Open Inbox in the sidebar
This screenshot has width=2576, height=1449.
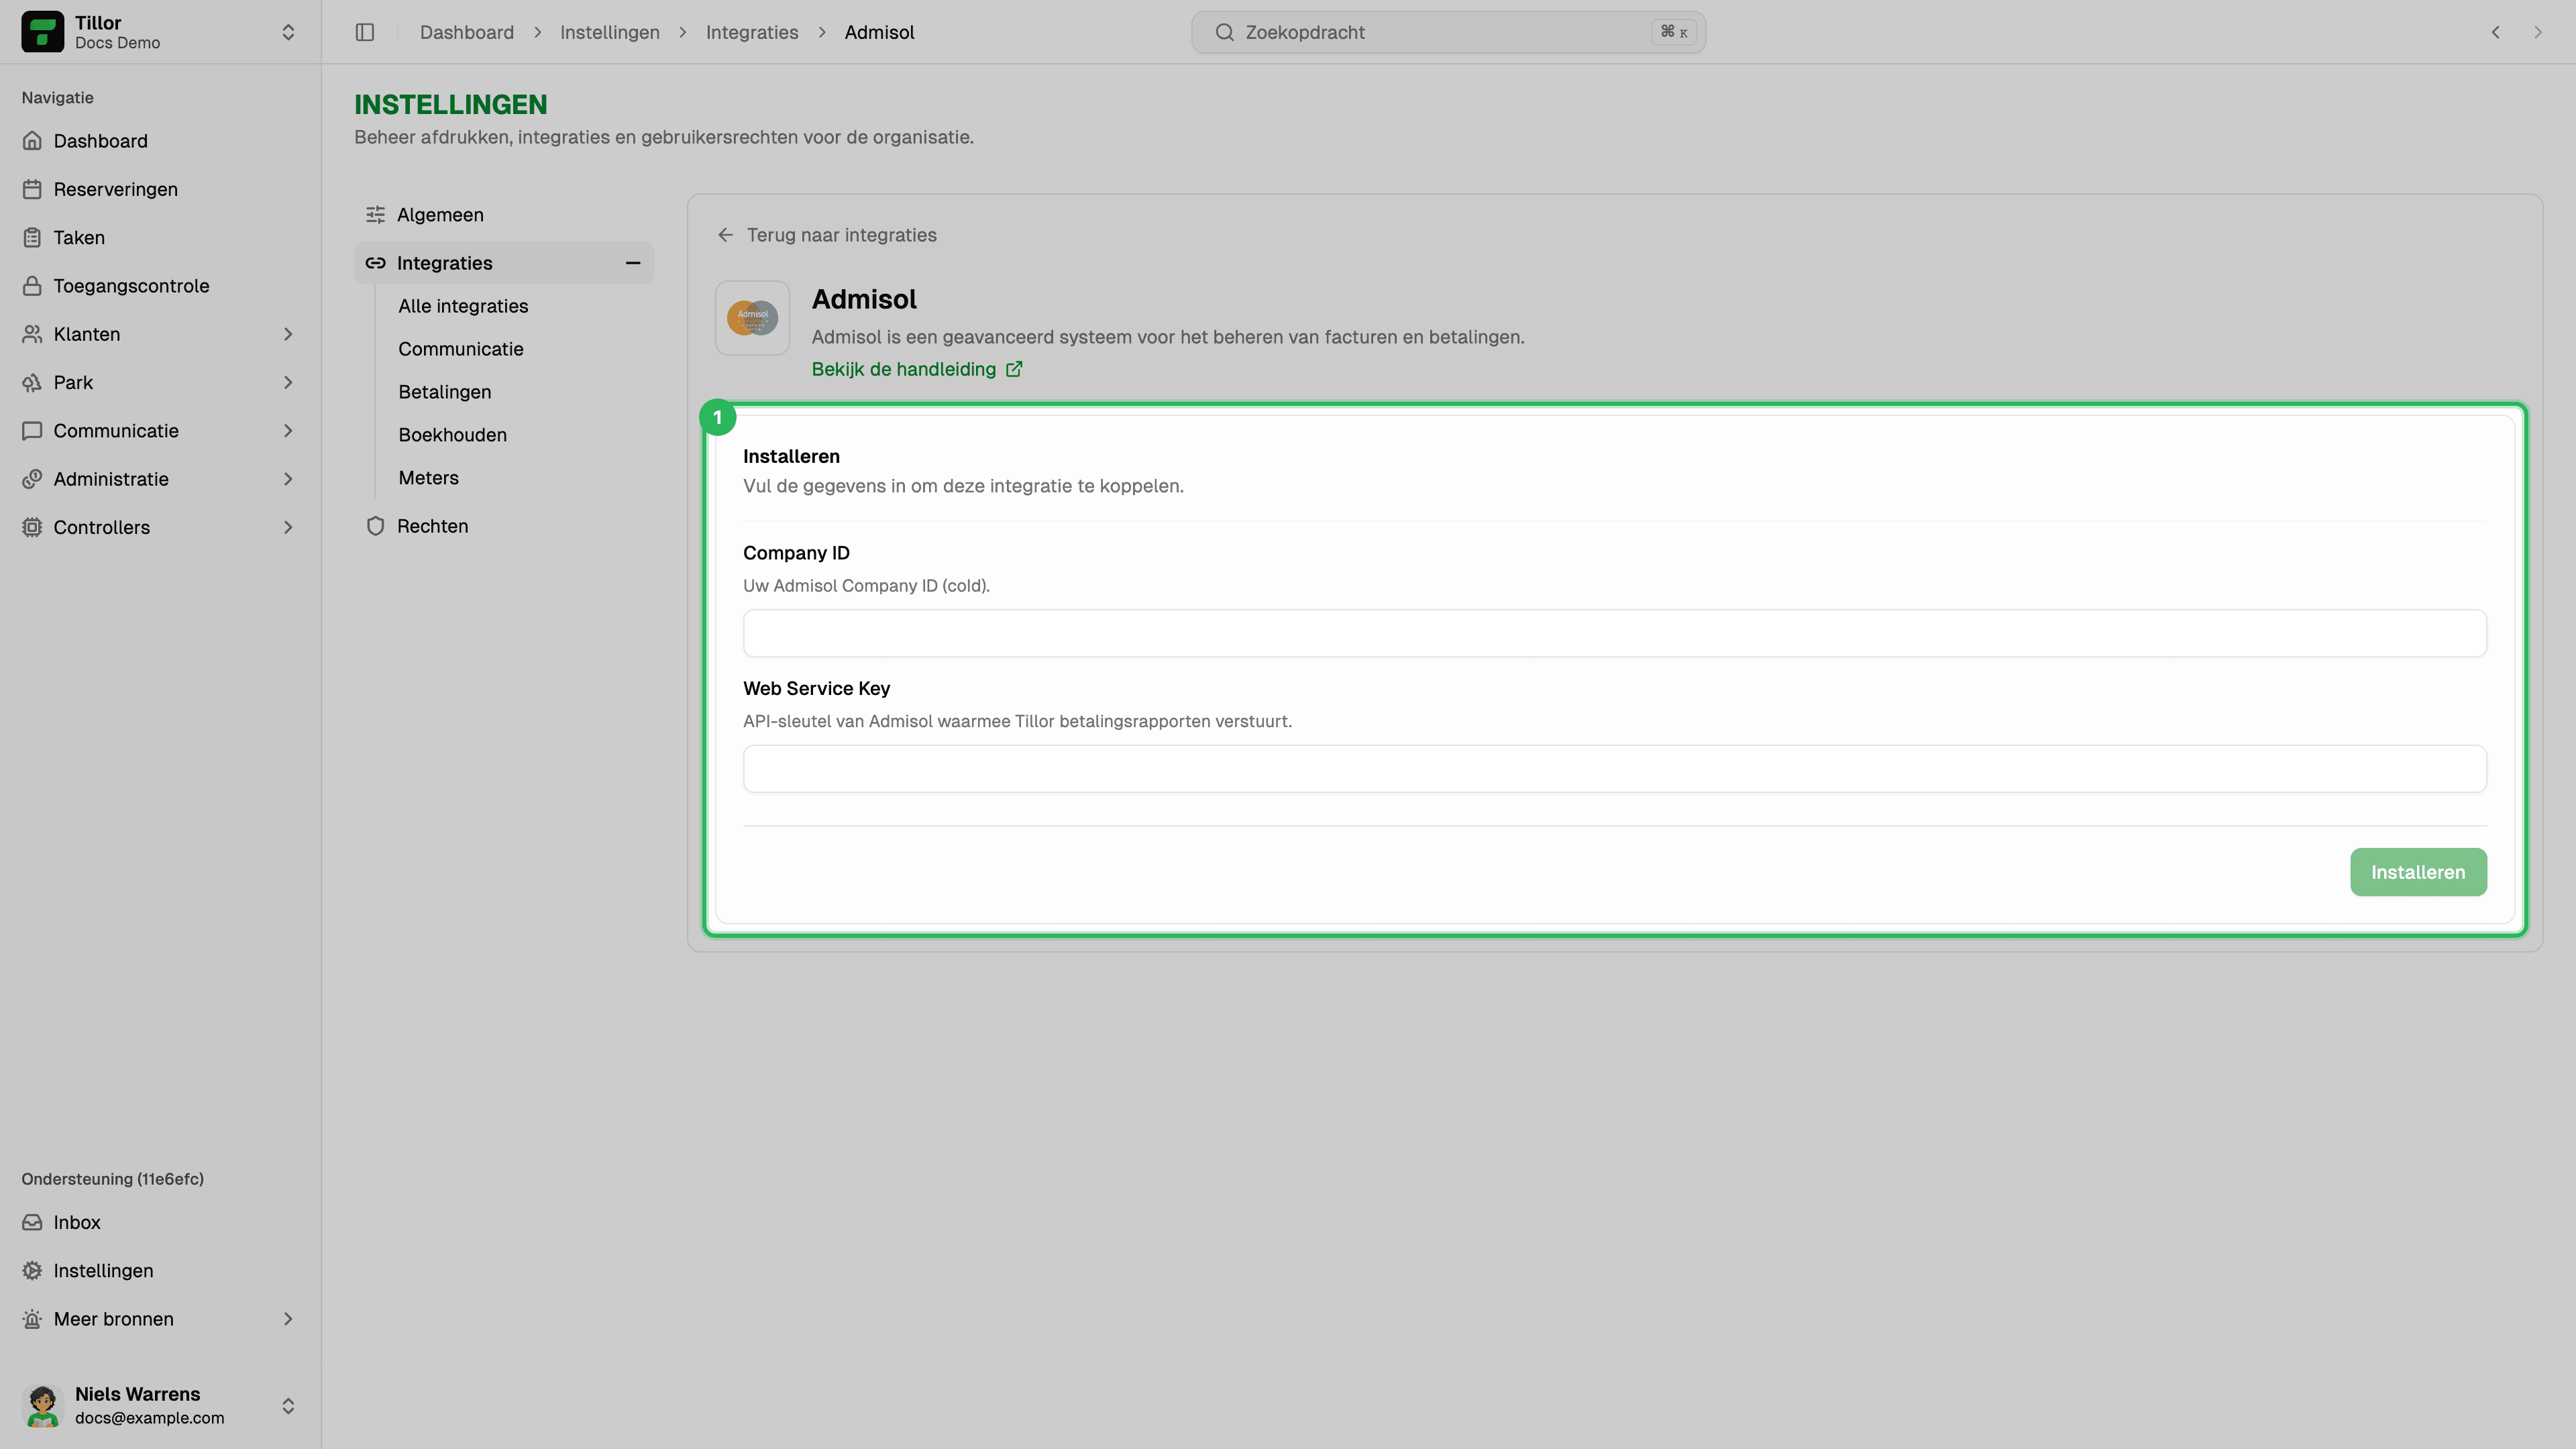point(160,1222)
